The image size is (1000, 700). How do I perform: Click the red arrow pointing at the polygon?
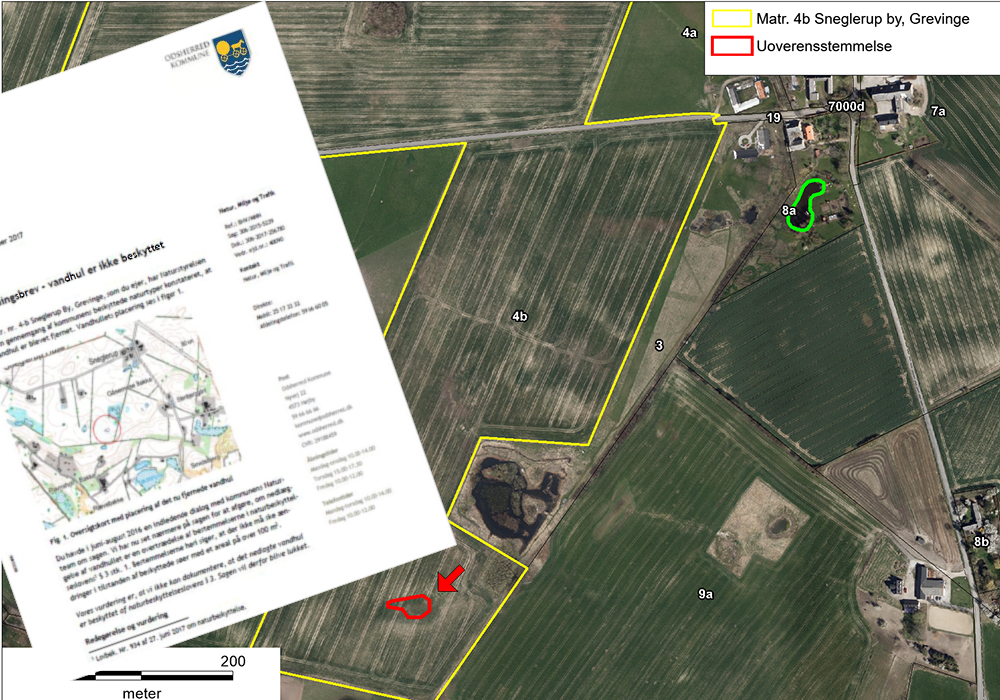pyautogui.click(x=449, y=580)
